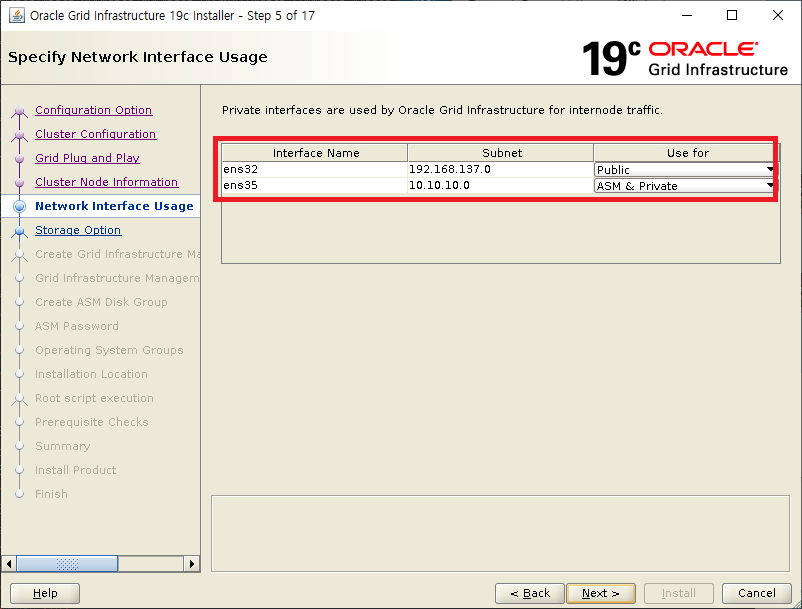Select the ens35 interface name cell
This screenshot has width=802, height=609.
coord(315,186)
